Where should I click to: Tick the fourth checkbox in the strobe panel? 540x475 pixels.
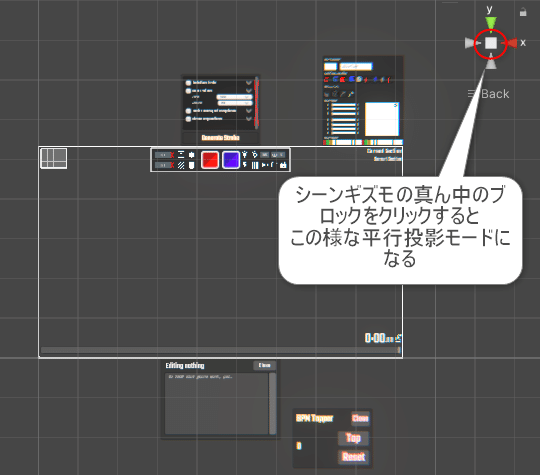tap(188, 119)
